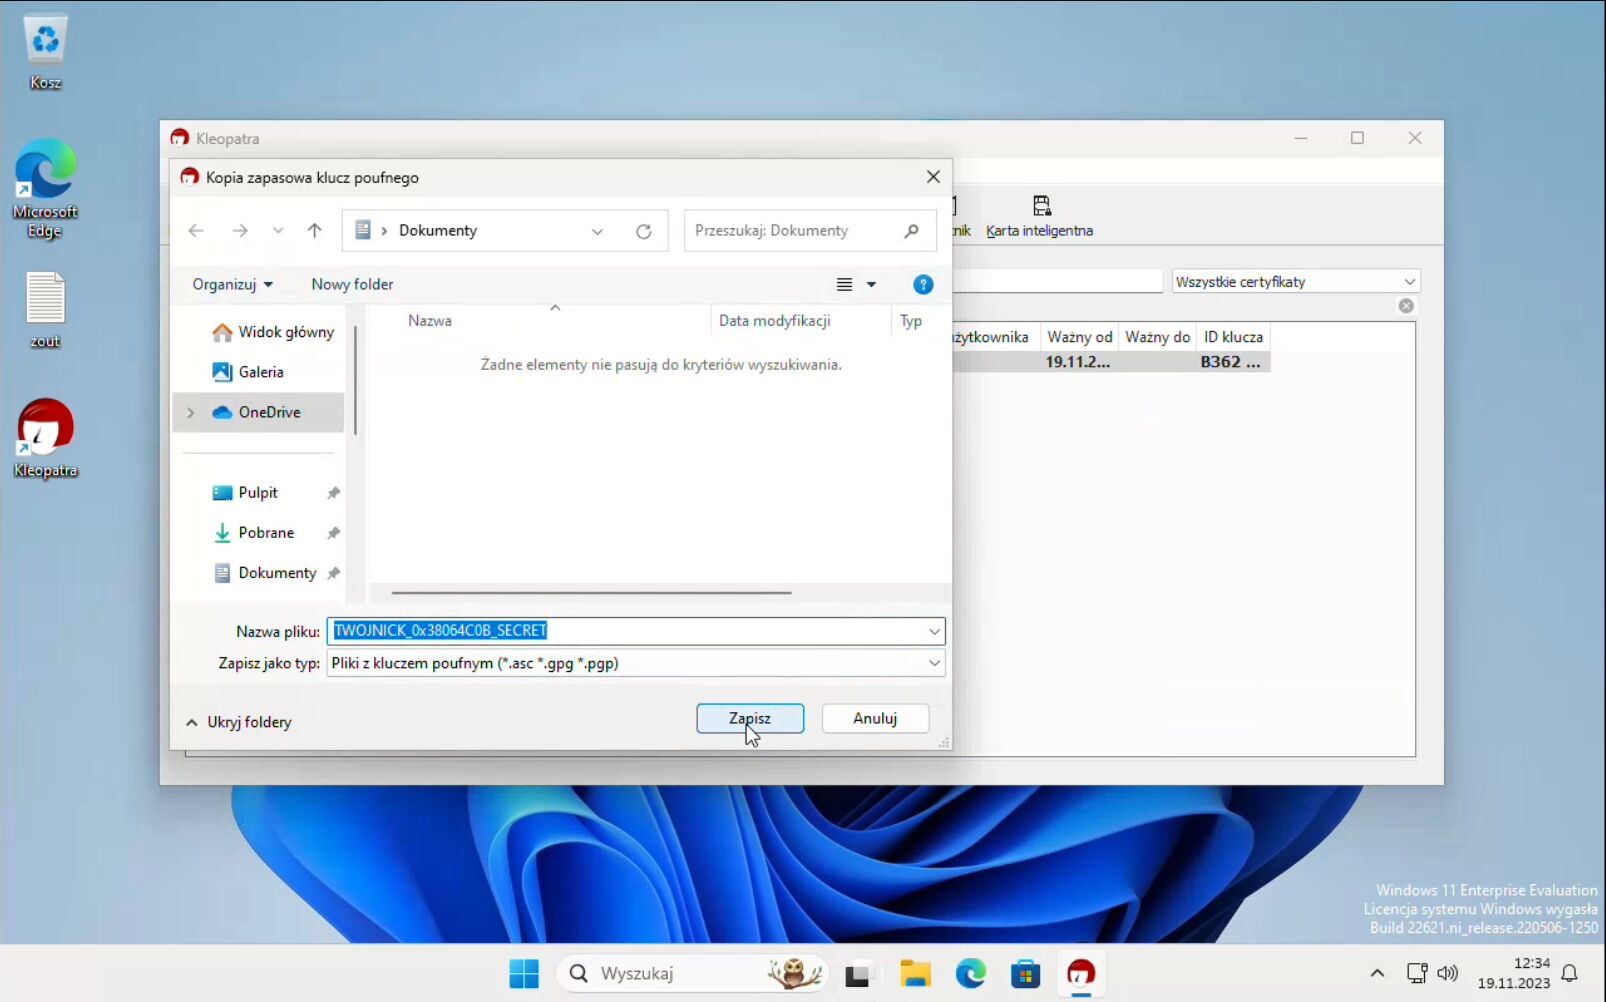Expand the OneDrive tree node
This screenshot has width=1606, height=1002.
190,412
